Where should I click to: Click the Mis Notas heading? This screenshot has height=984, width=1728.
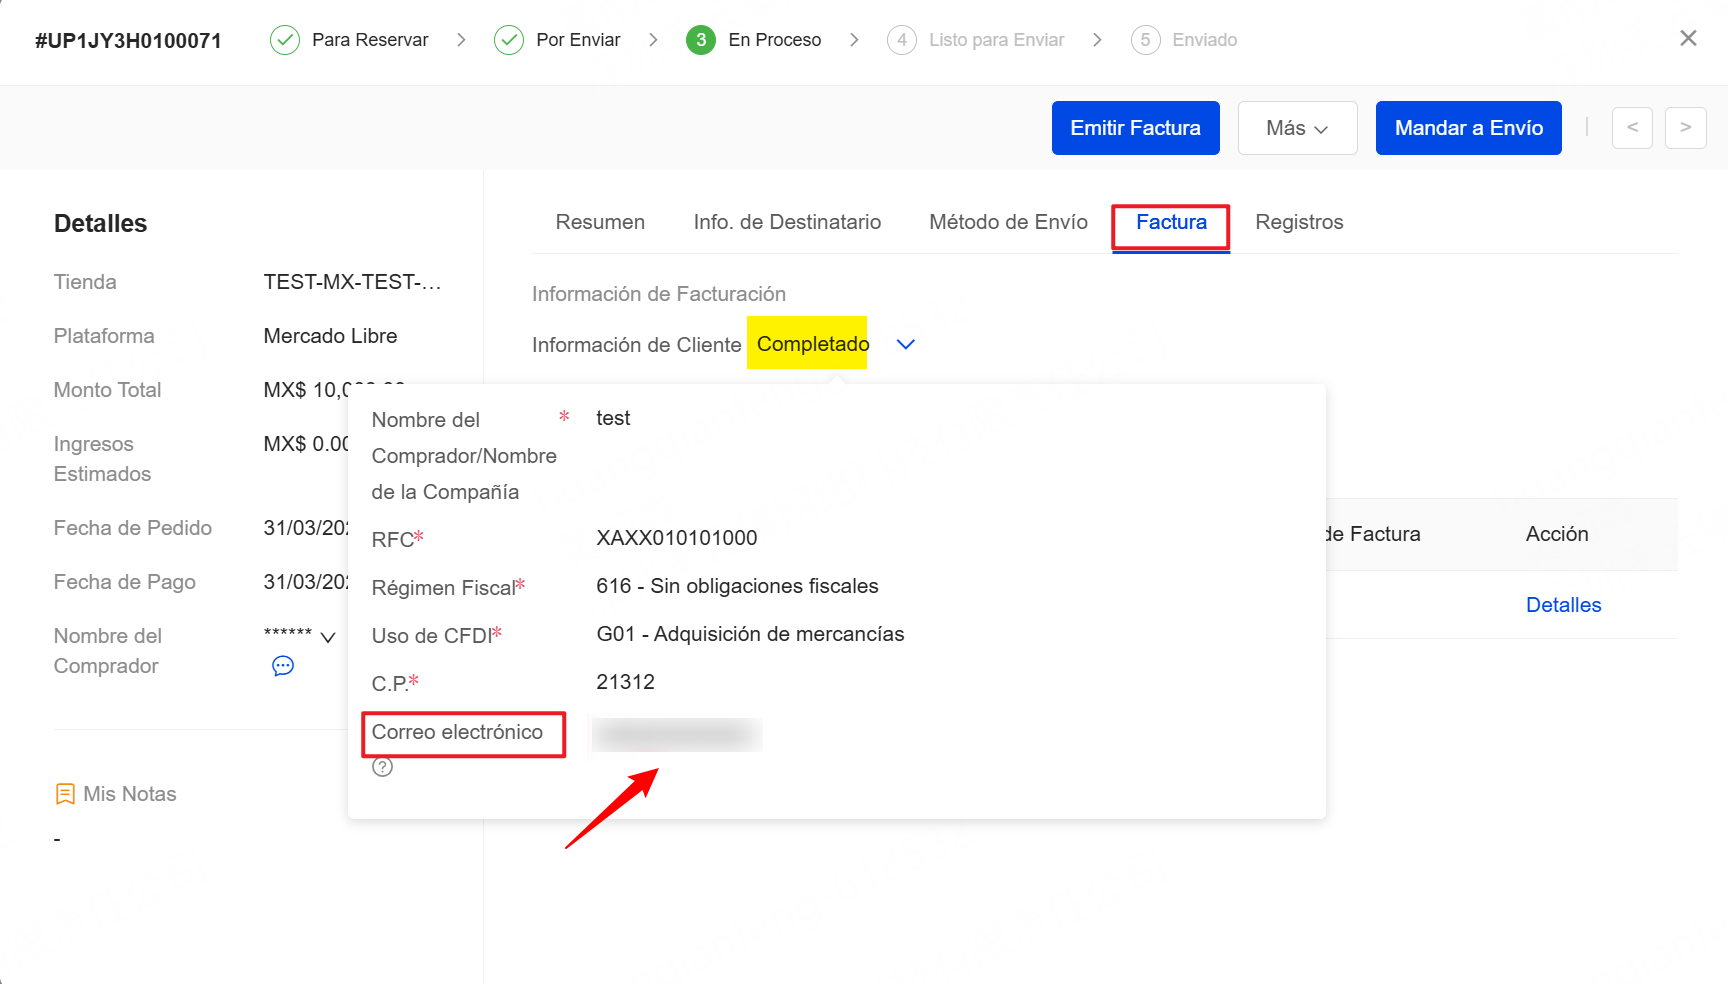tap(130, 794)
